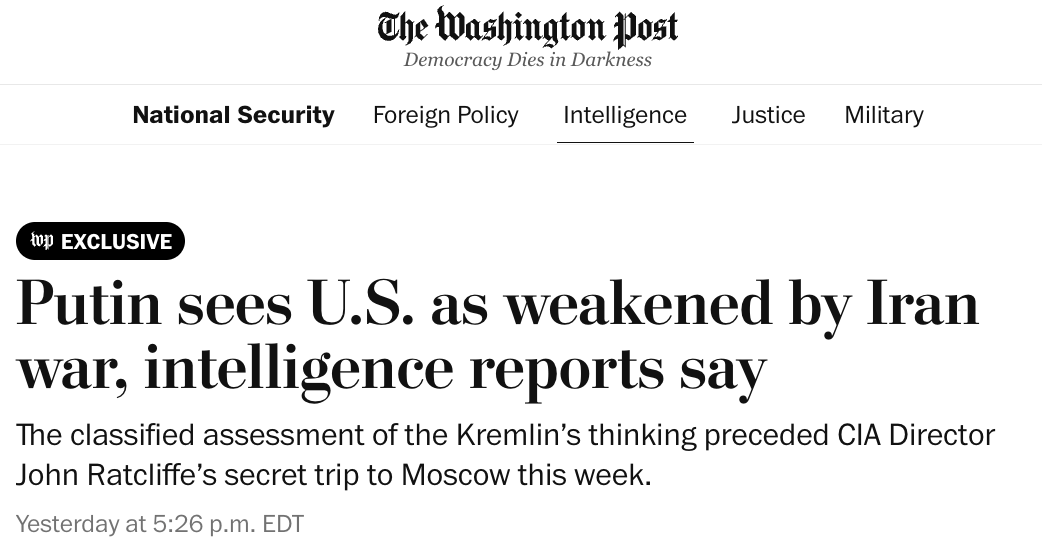Switch to the Justice section
The image size is (1042, 560).
click(768, 115)
